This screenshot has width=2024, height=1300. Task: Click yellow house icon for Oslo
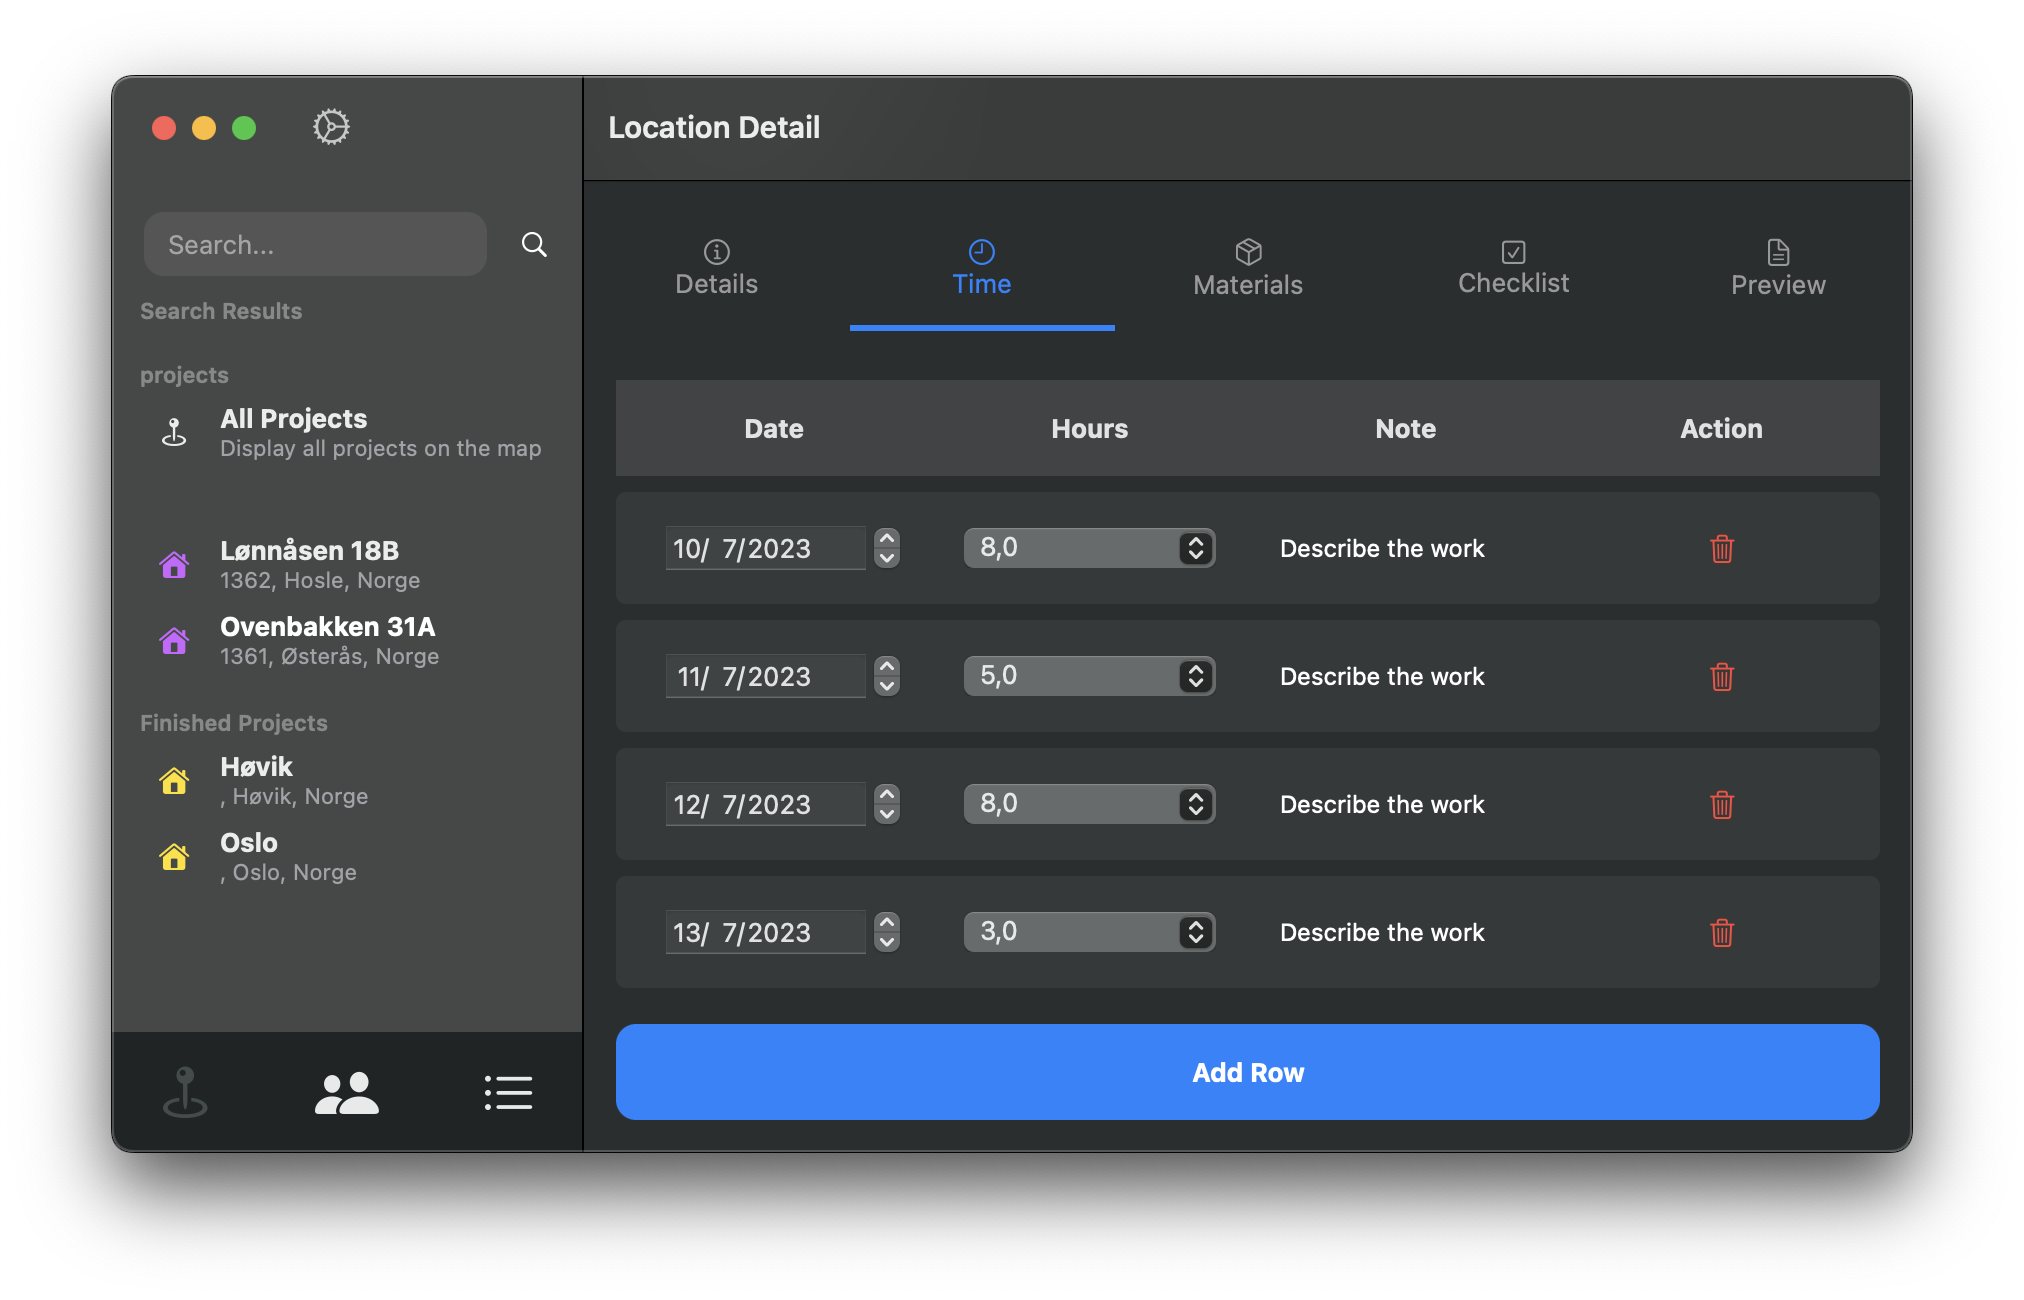click(x=174, y=856)
